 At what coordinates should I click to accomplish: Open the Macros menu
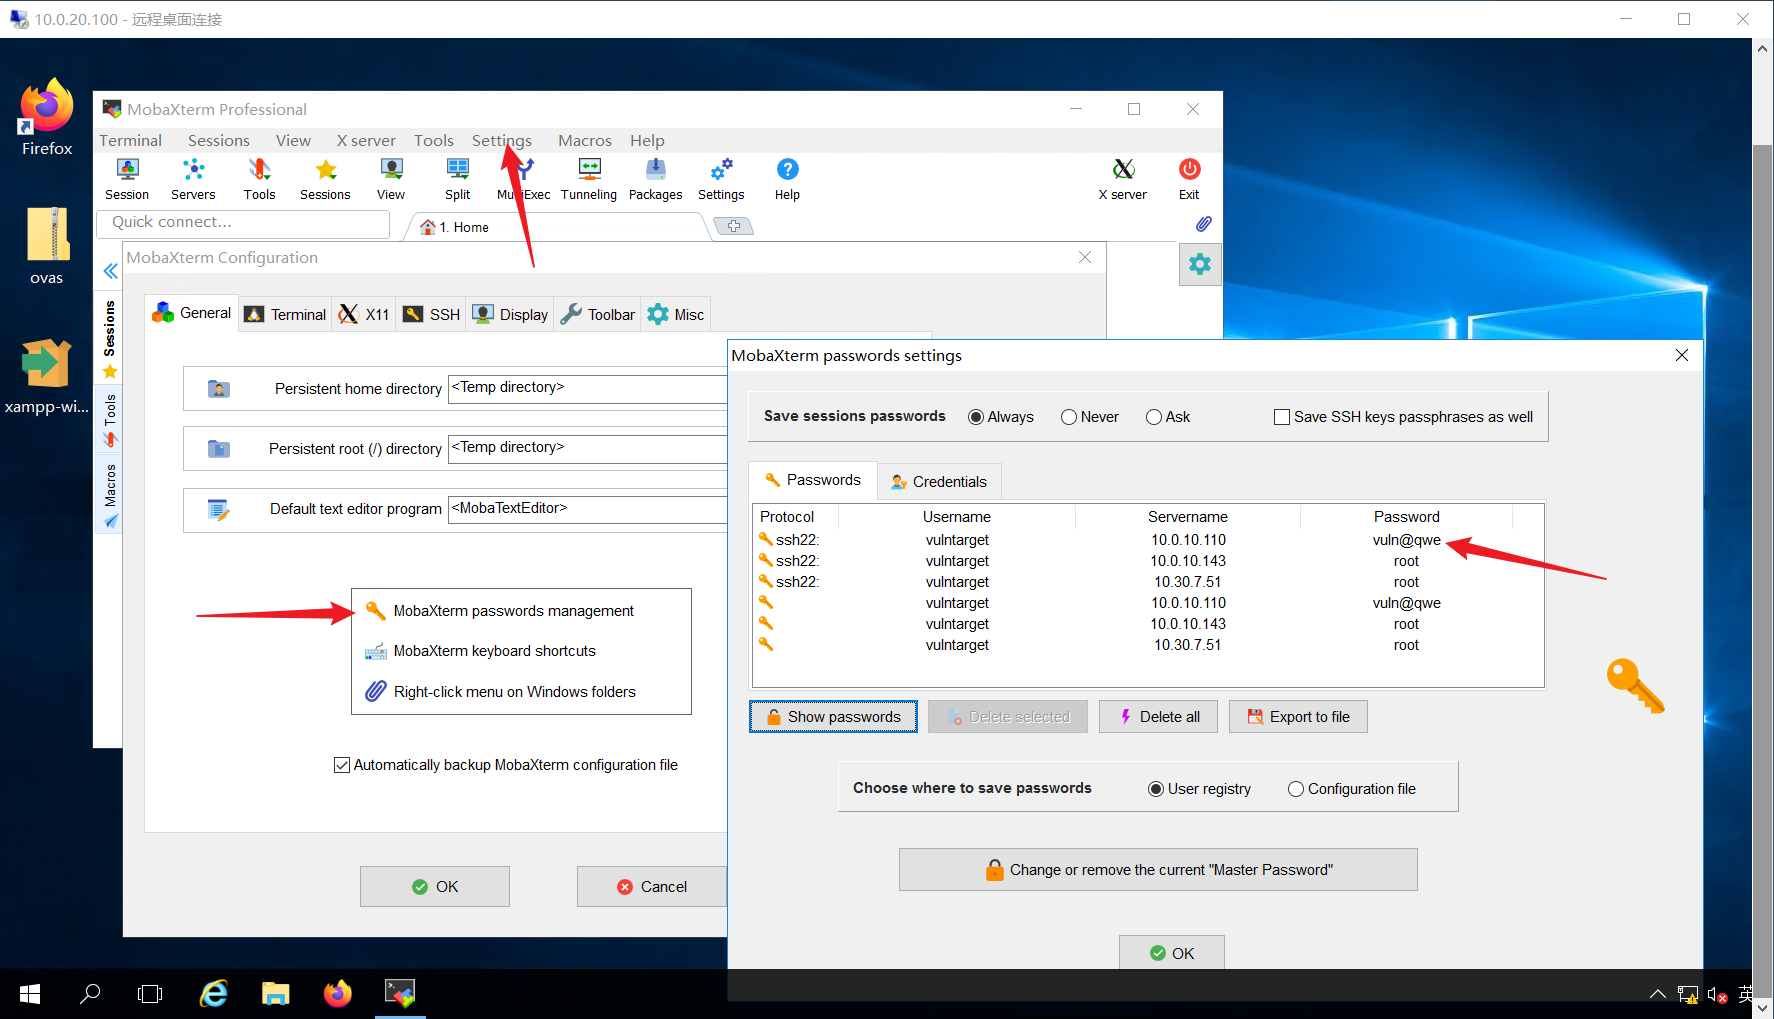(585, 141)
